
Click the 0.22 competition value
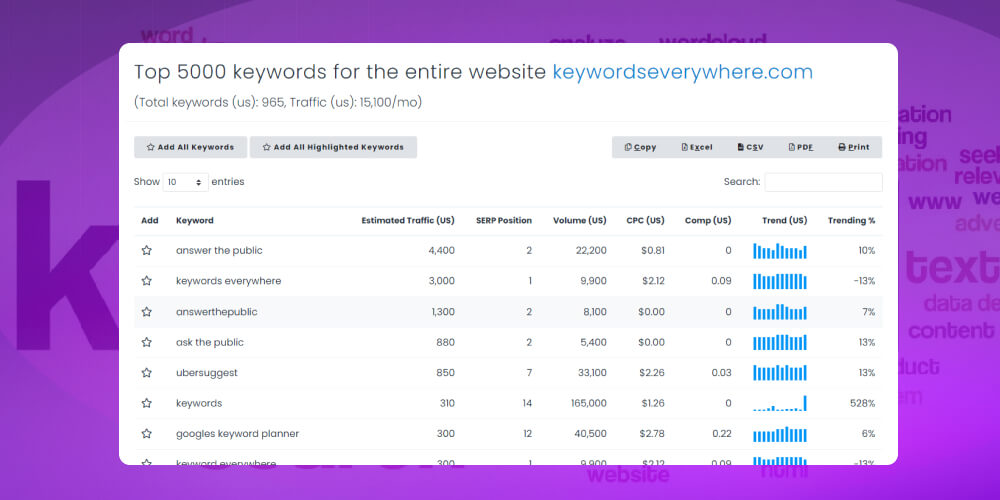[x=721, y=434]
